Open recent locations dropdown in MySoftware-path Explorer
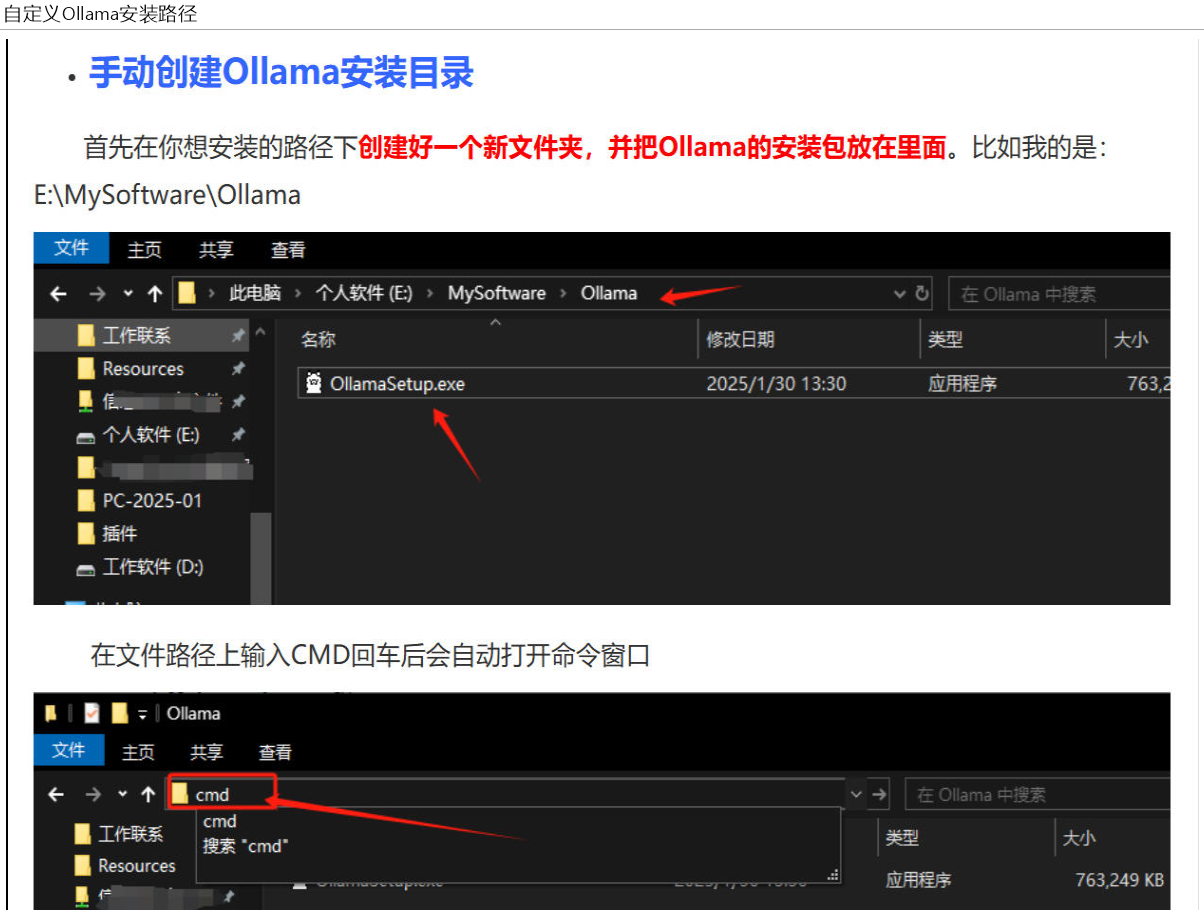 point(128,294)
